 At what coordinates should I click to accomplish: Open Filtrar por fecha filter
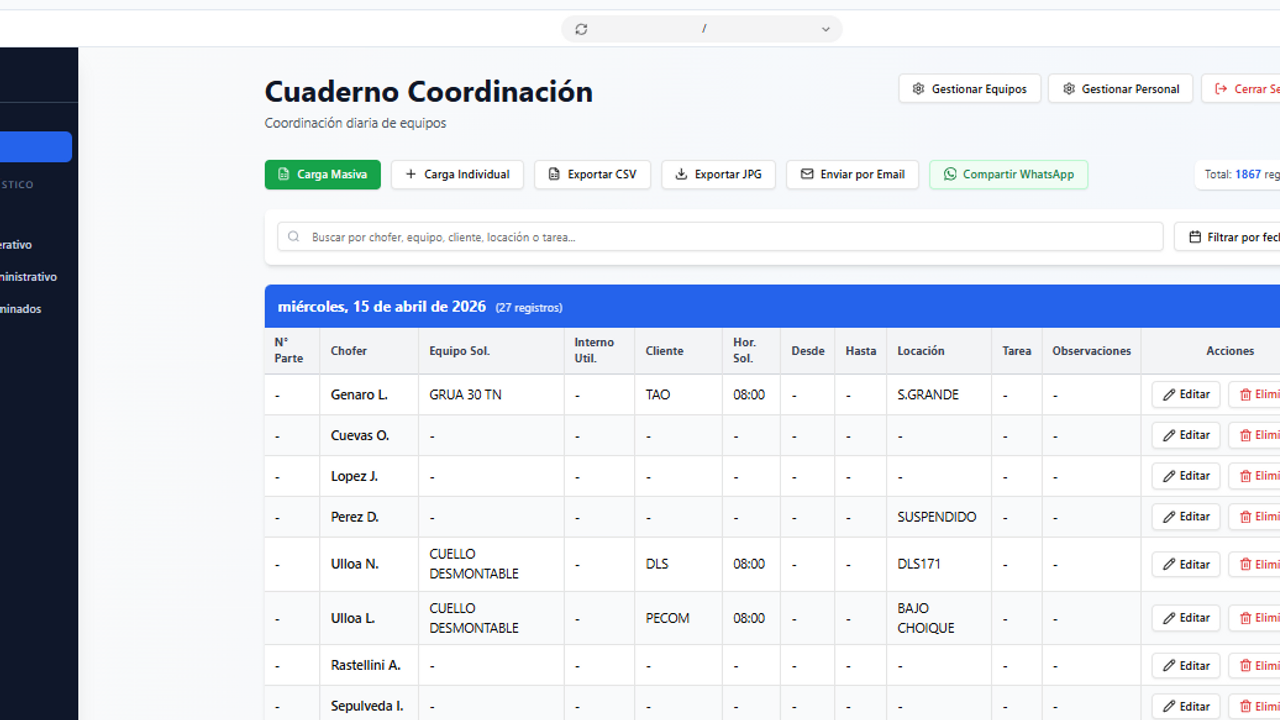(x=1227, y=237)
